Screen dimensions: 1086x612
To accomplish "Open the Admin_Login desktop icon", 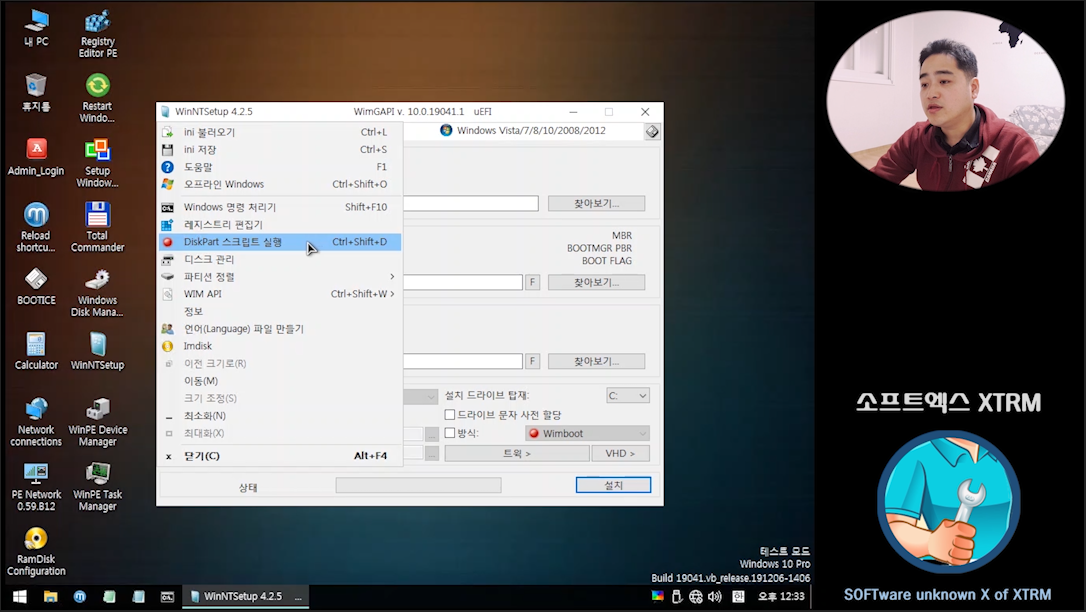I will tap(36, 157).
